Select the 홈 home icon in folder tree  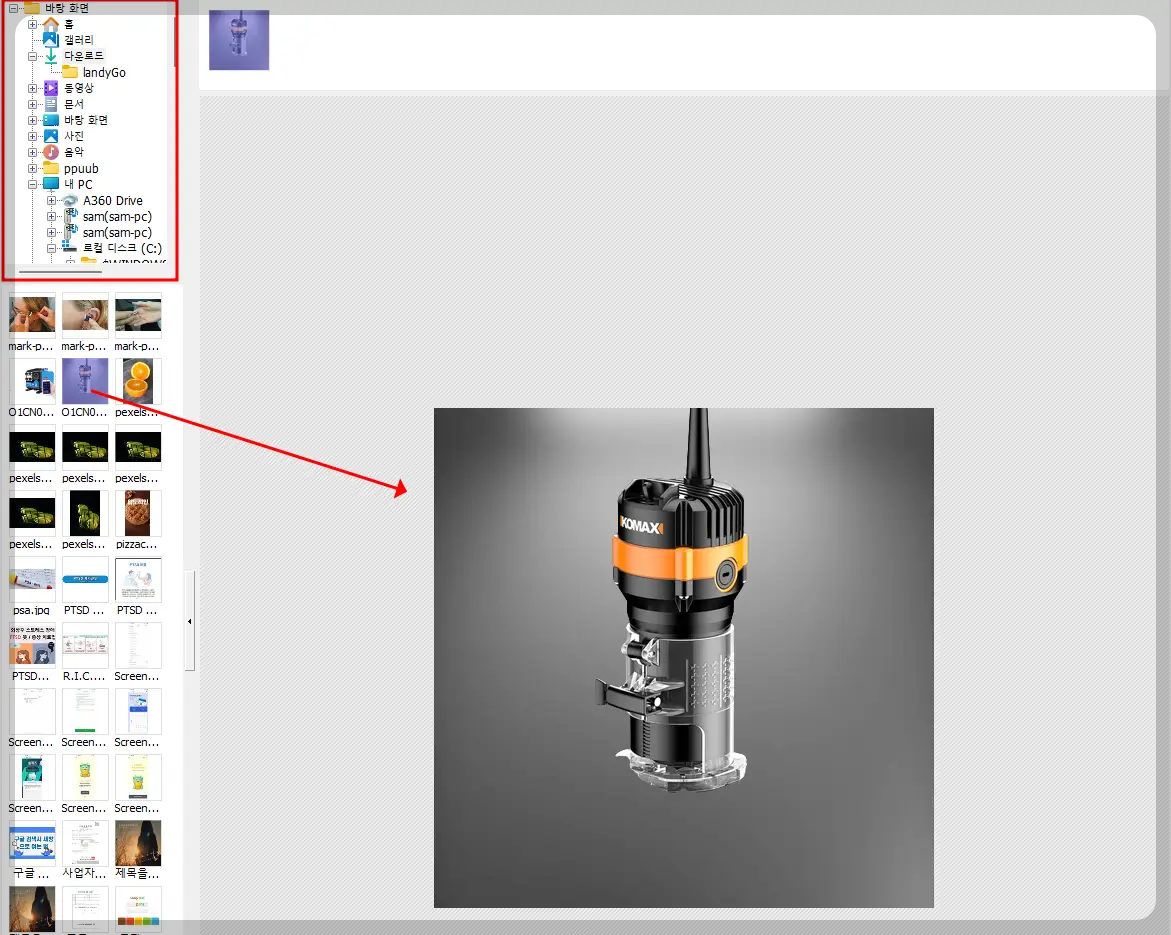coord(51,24)
